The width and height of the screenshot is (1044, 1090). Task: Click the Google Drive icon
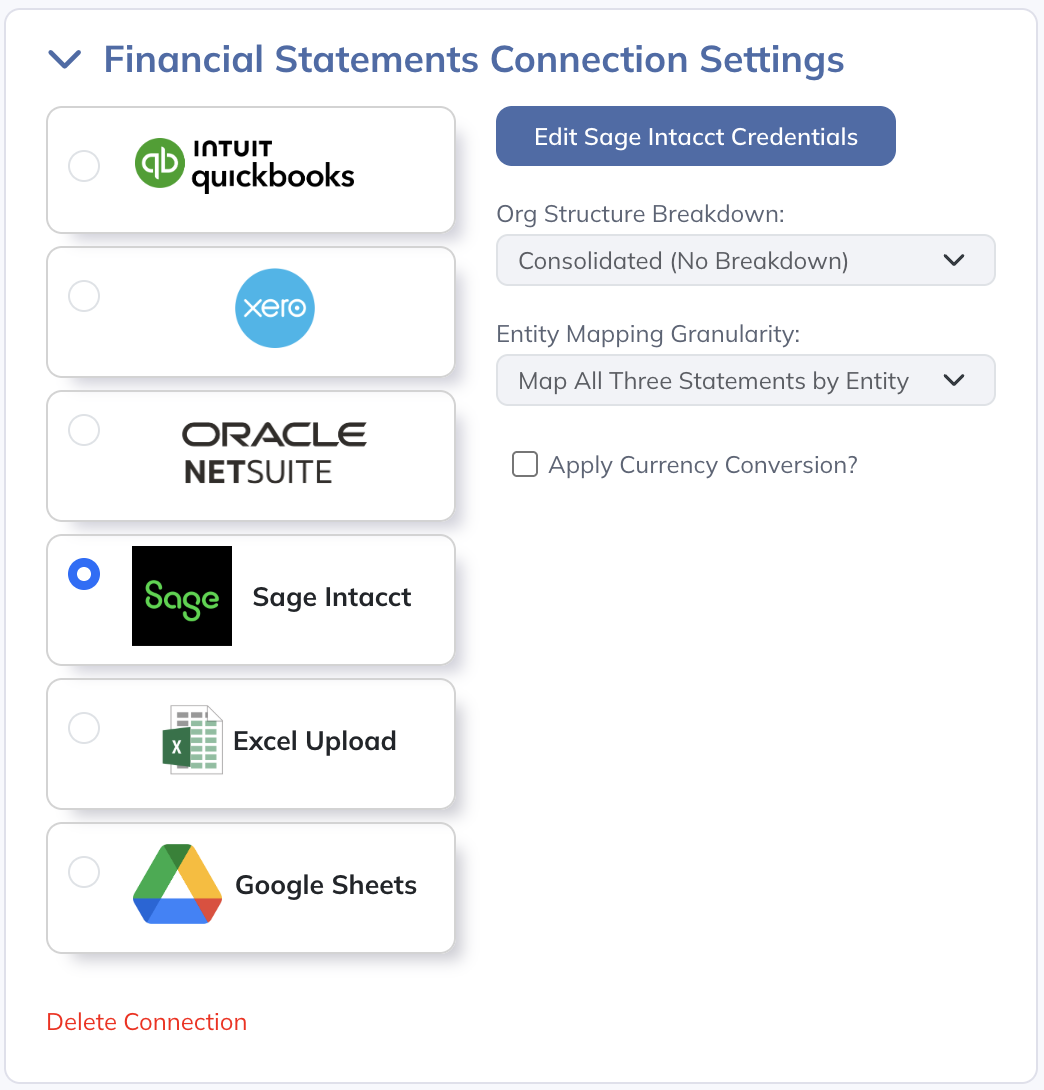point(177,884)
